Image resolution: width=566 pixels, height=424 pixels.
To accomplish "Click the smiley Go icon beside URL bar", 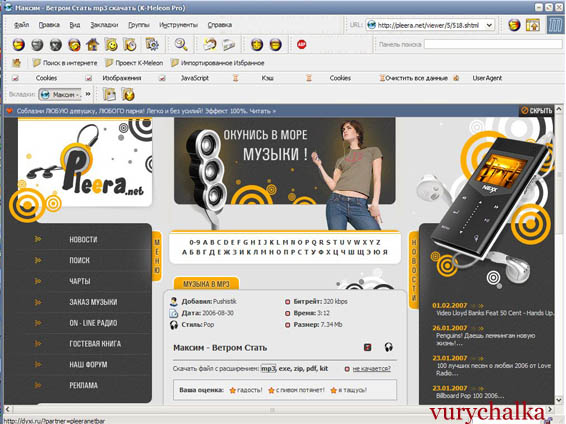I will tap(514, 25).
